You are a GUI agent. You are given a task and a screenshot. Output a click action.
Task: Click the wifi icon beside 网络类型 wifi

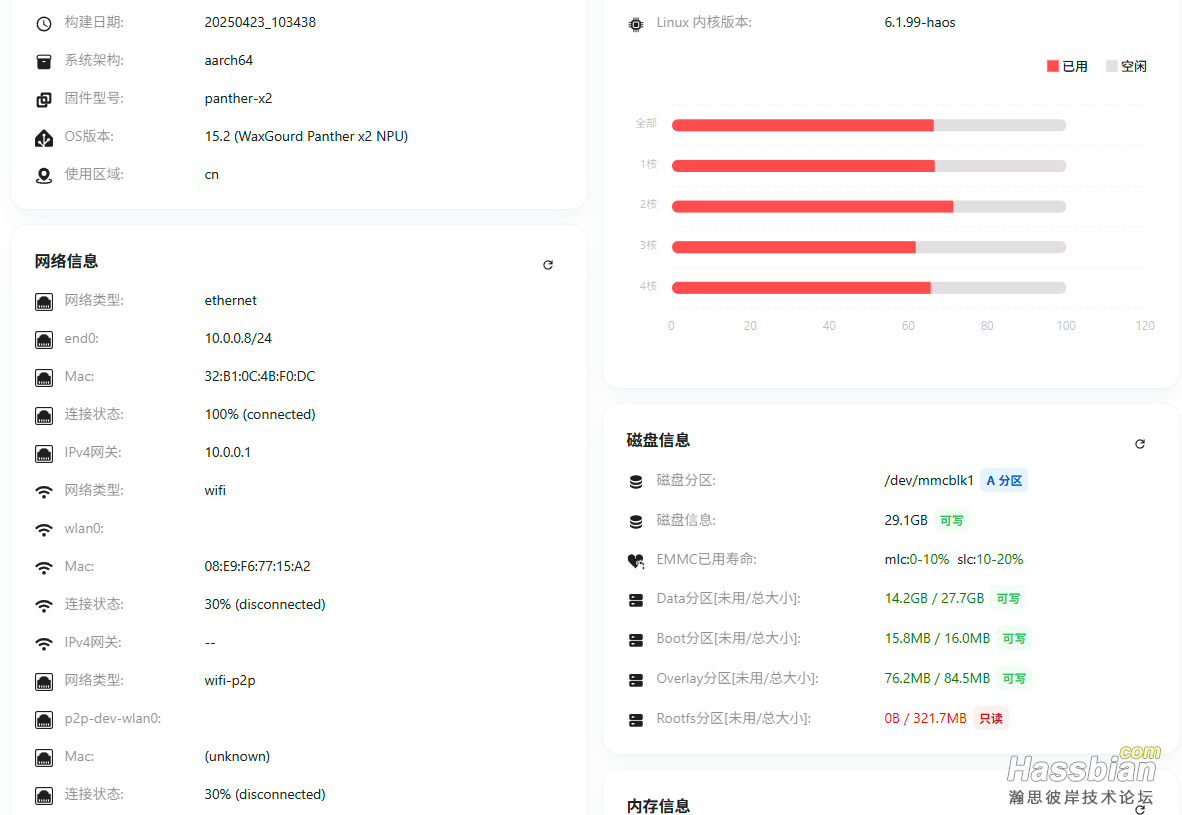tap(44, 492)
